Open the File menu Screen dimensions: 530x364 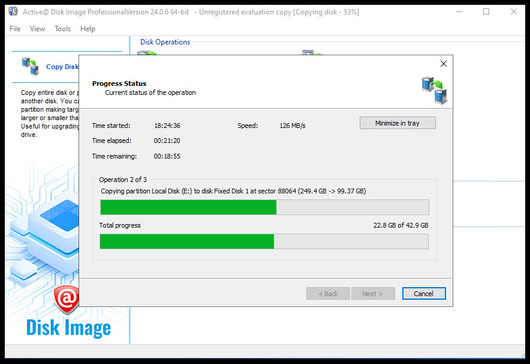pos(15,29)
